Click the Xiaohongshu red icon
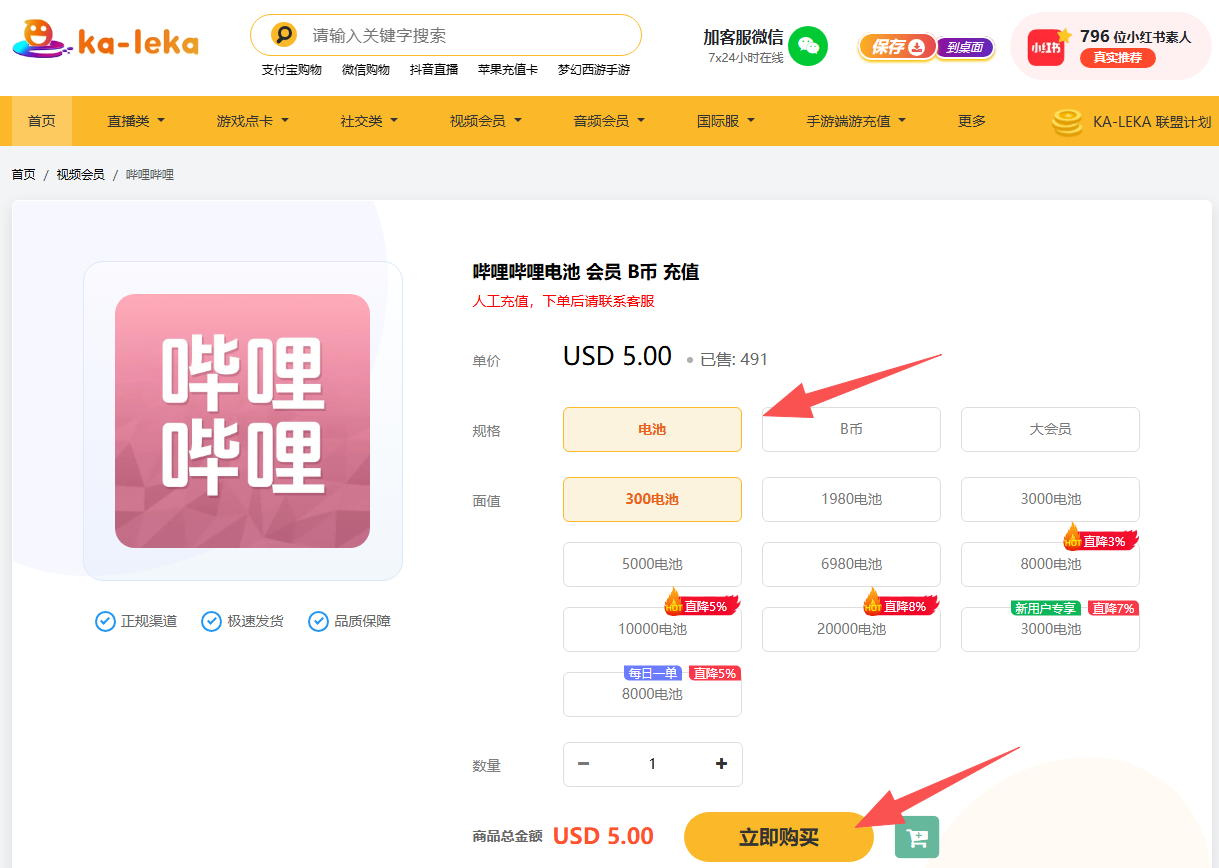 (1045, 47)
